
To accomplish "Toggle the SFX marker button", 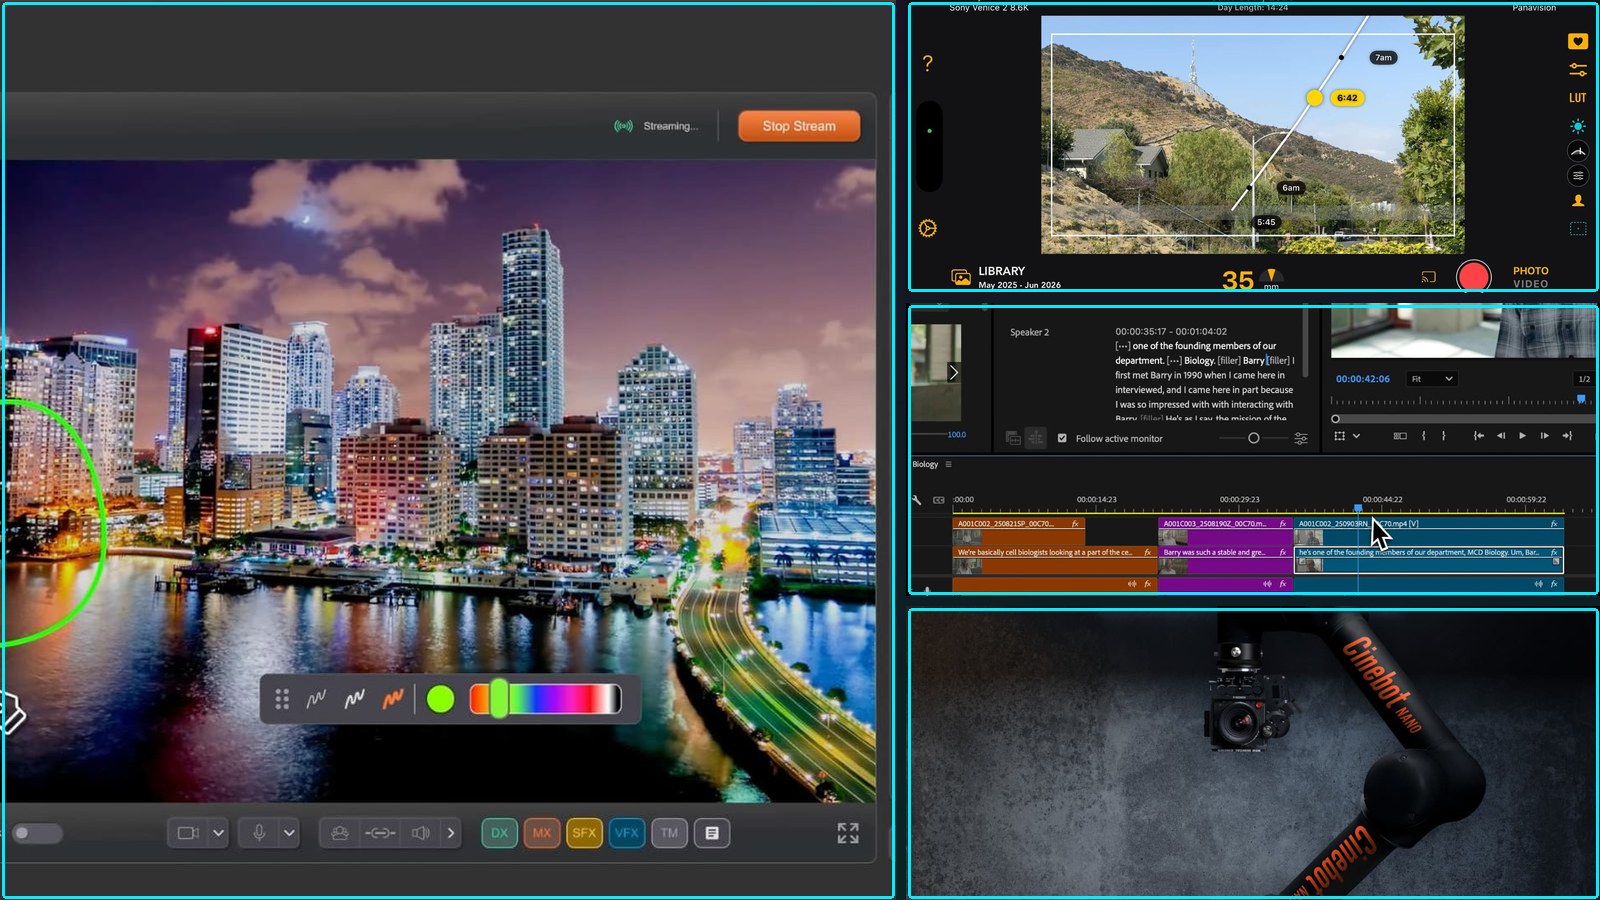I will click(x=584, y=833).
